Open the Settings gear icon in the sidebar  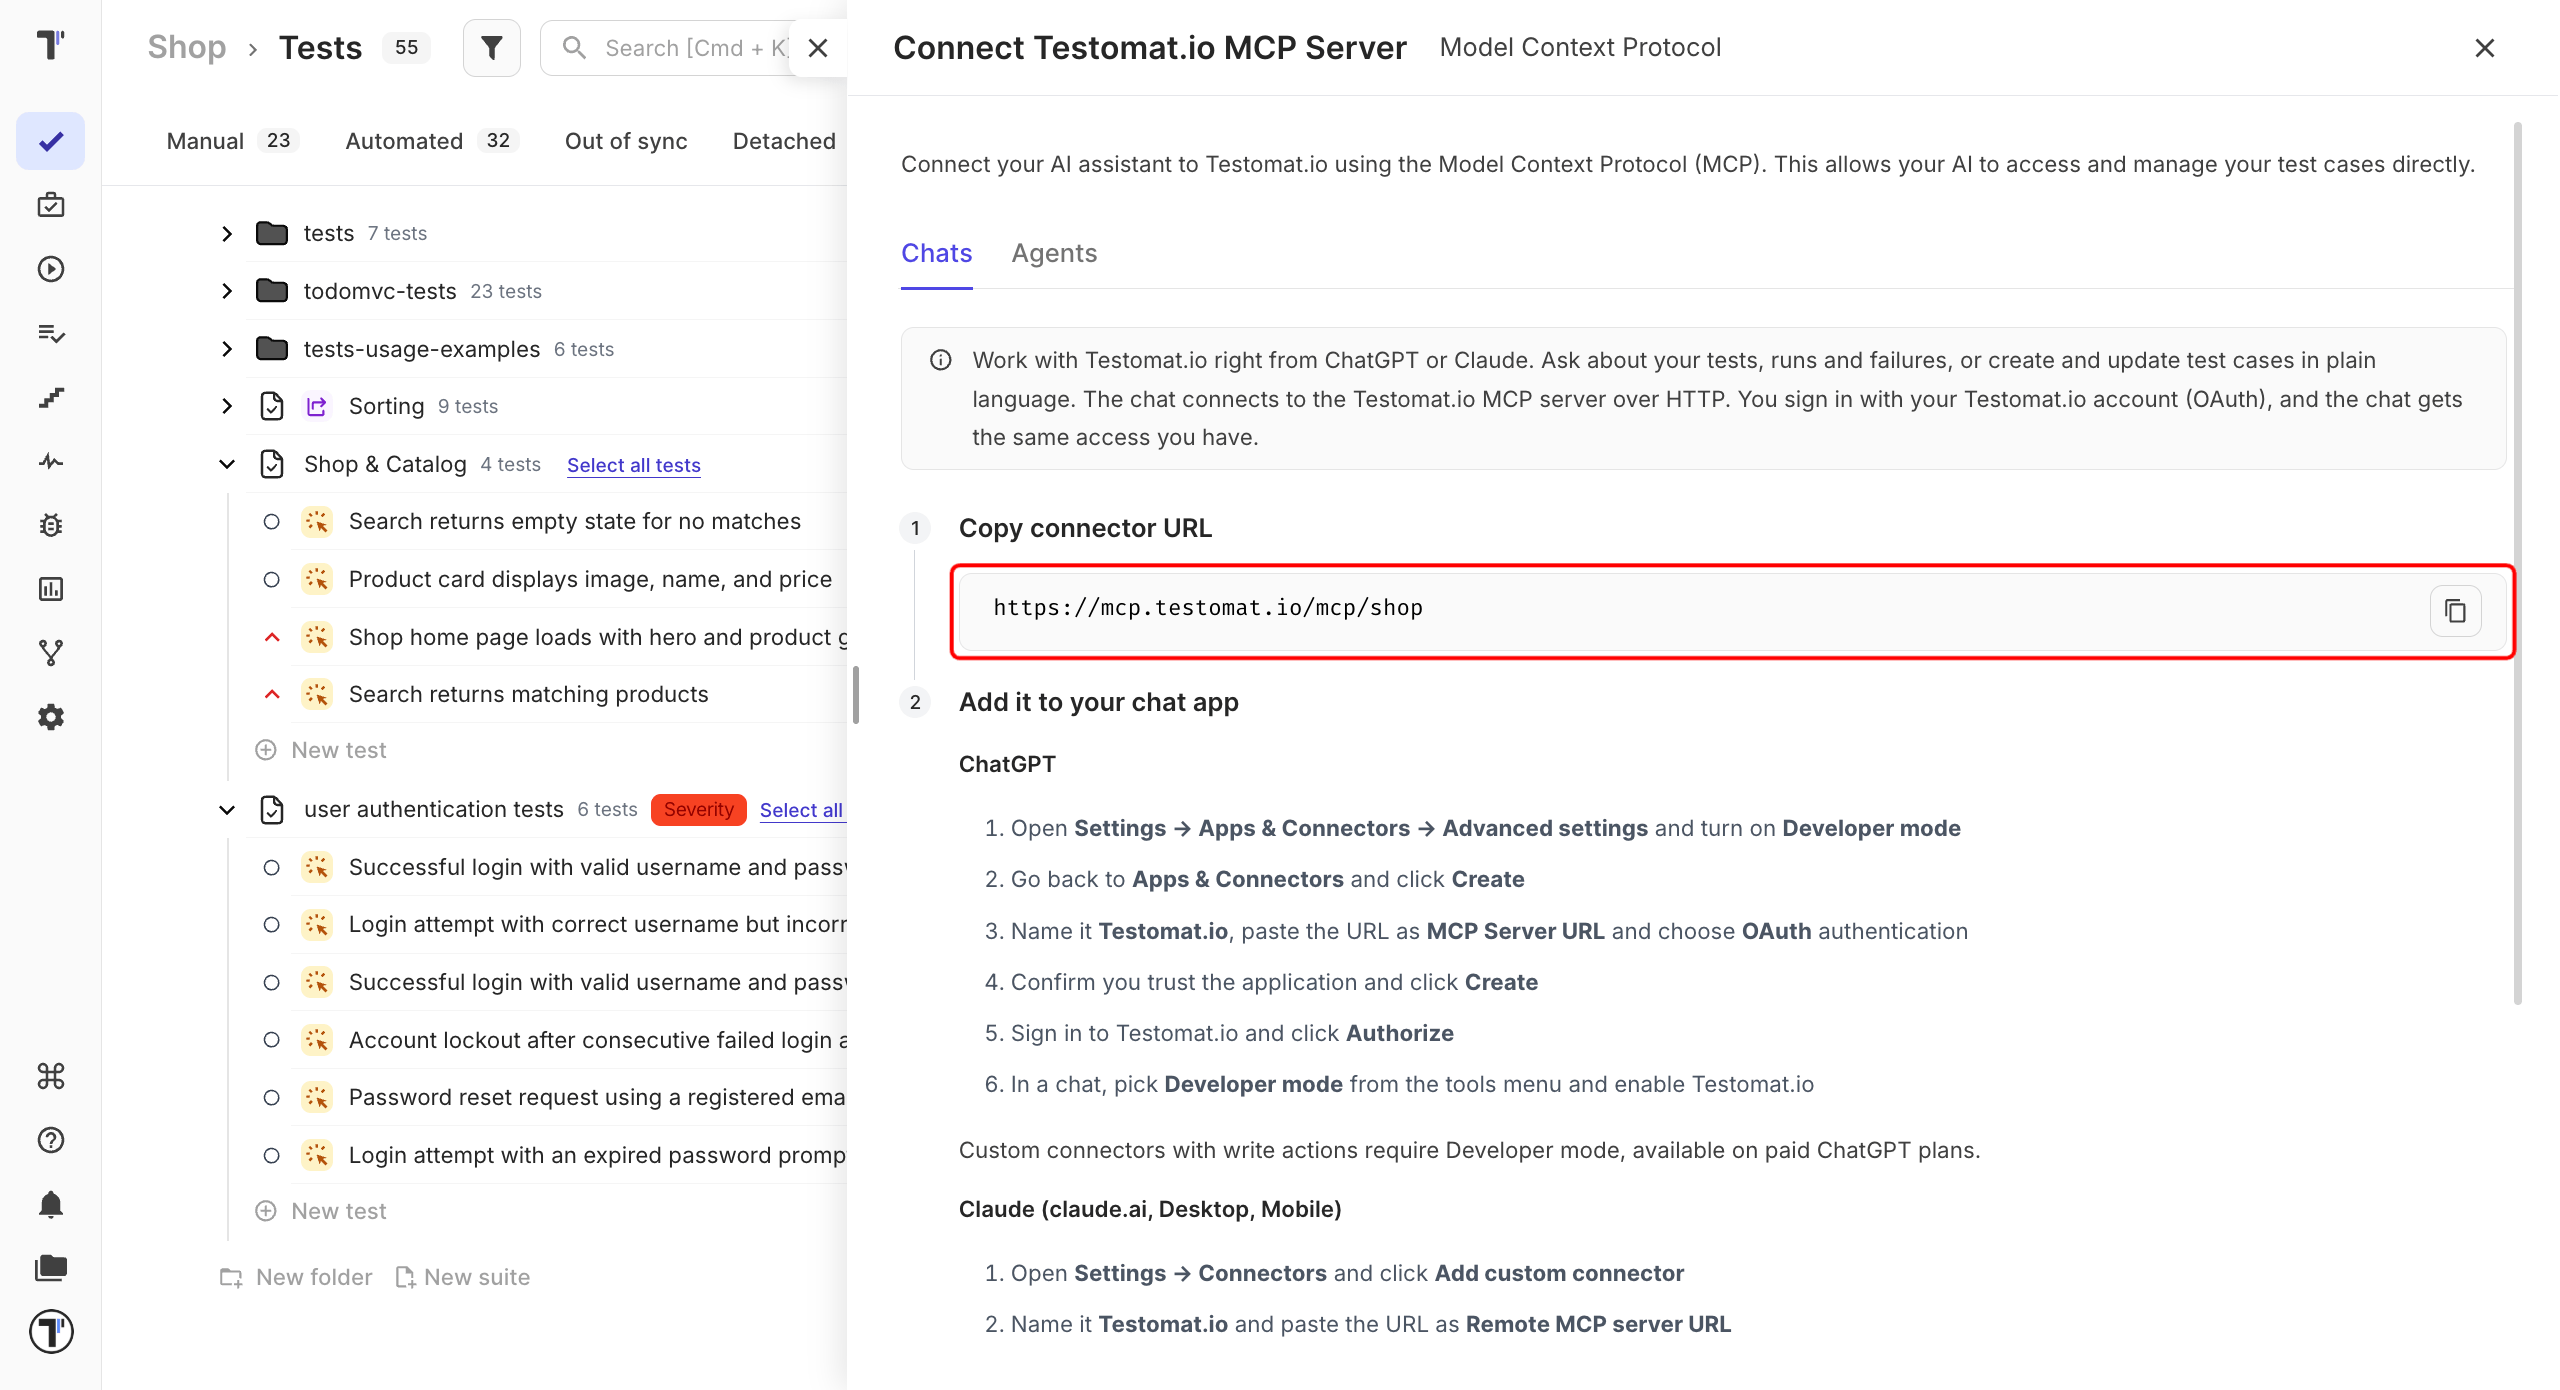[51, 717]
